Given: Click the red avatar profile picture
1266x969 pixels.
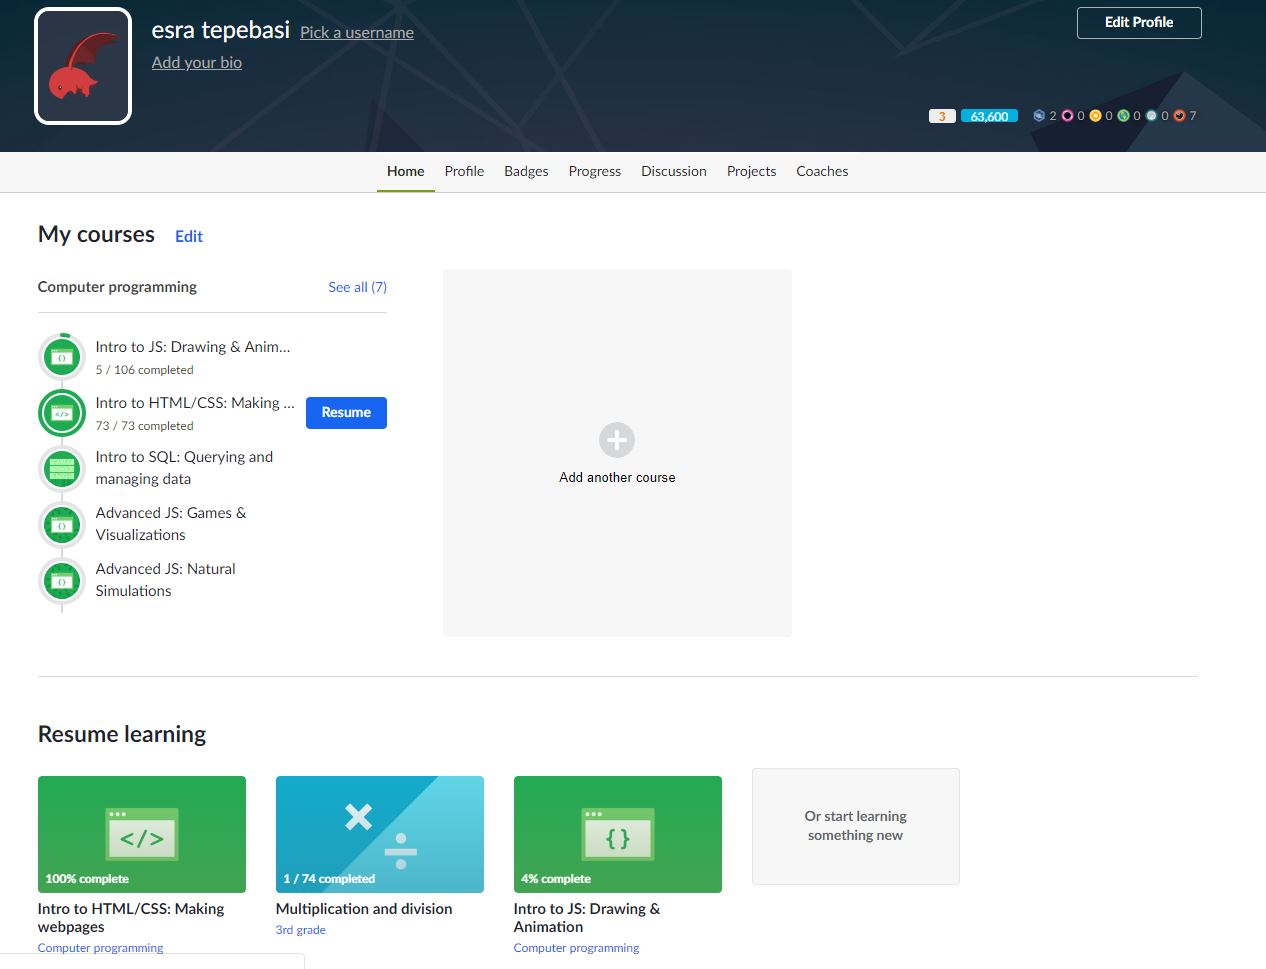Looking at the screenshot, I should tap(83, 66).
